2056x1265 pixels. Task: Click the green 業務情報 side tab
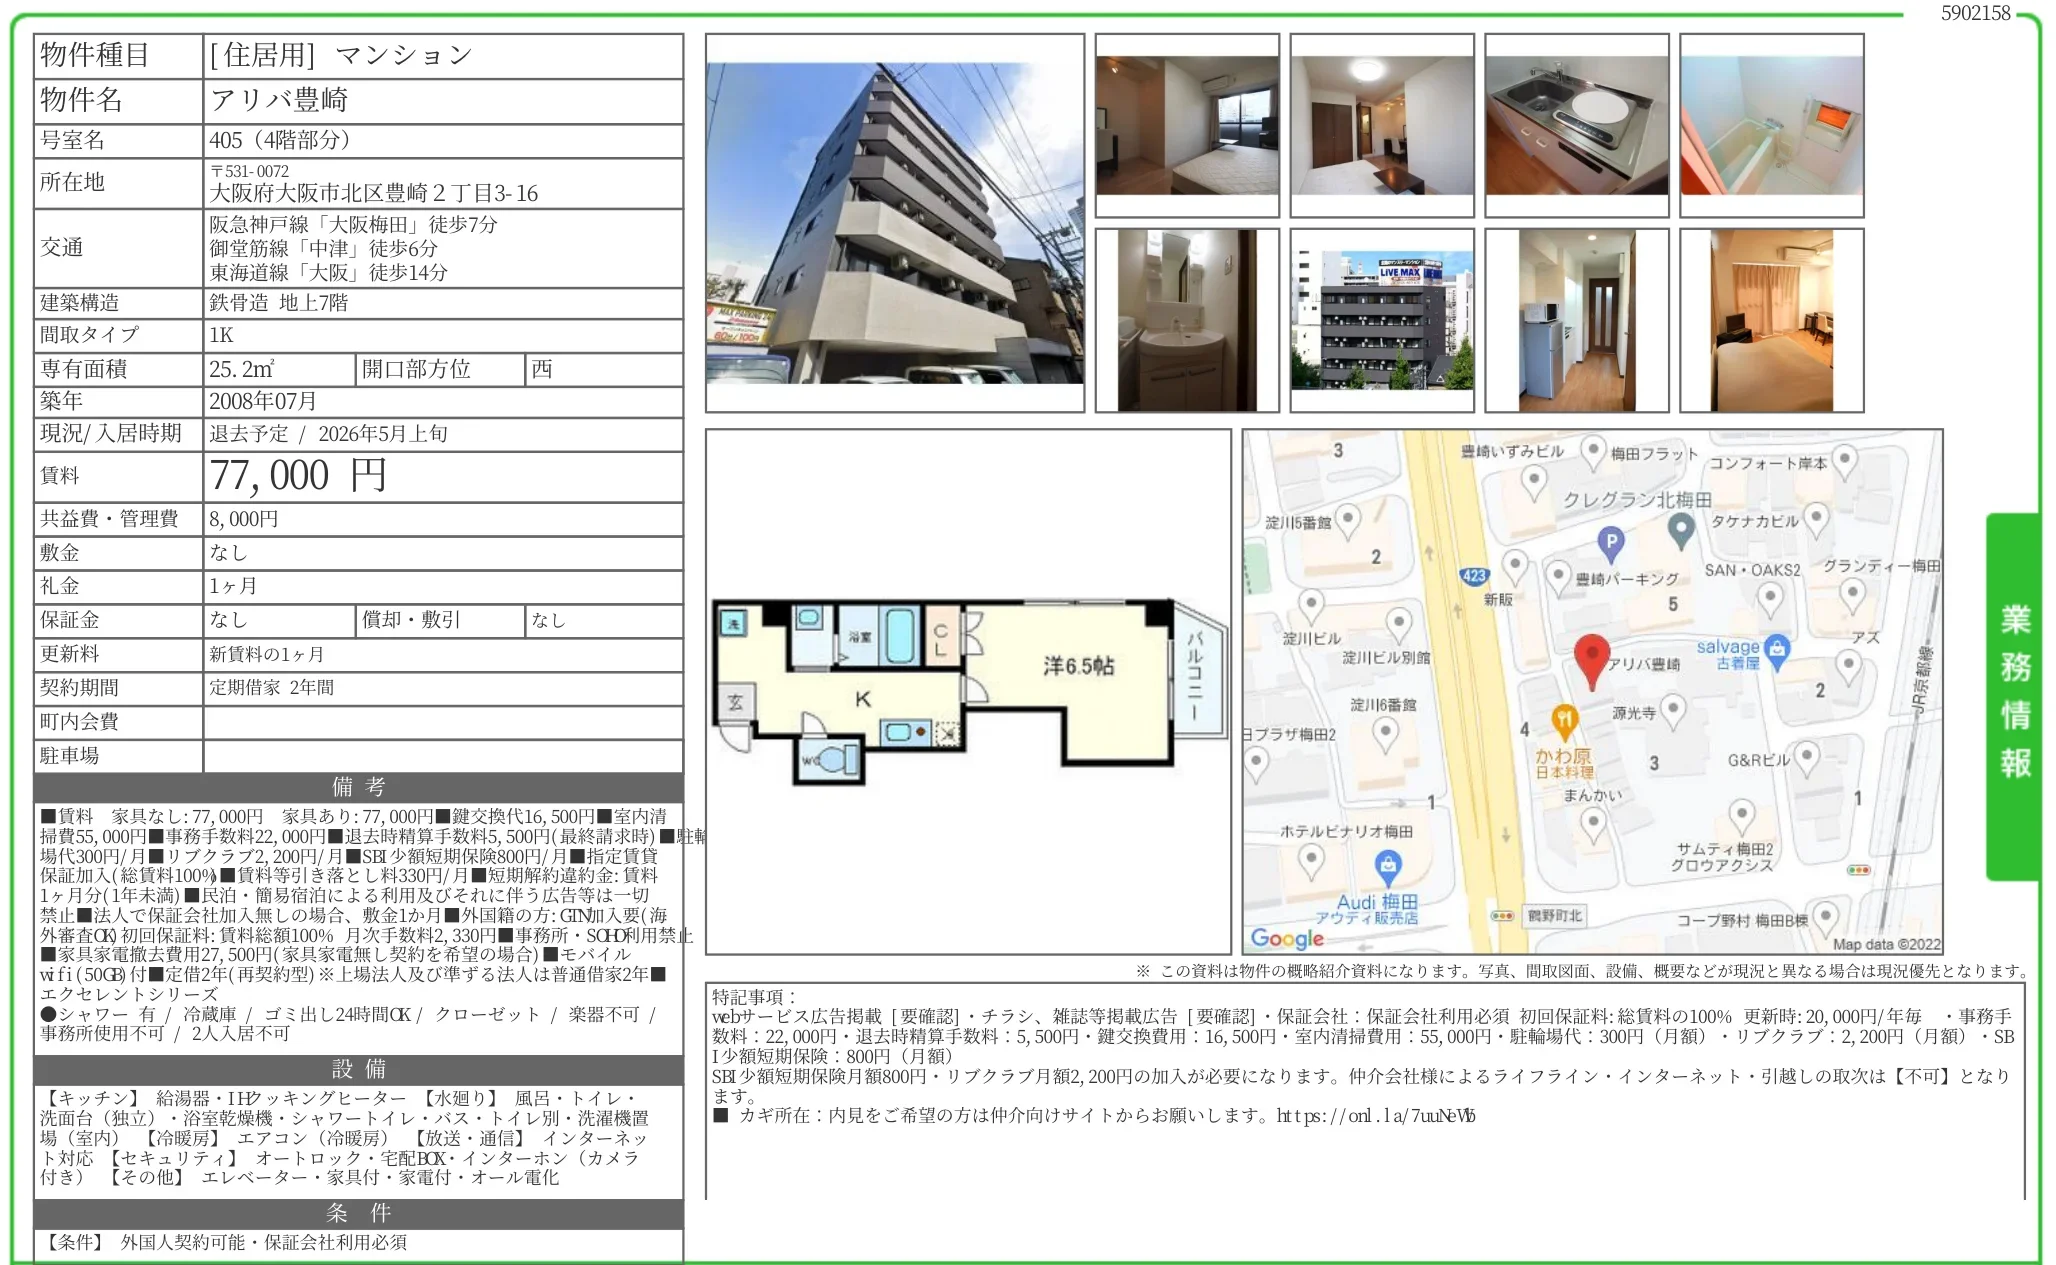point(2013,694)
